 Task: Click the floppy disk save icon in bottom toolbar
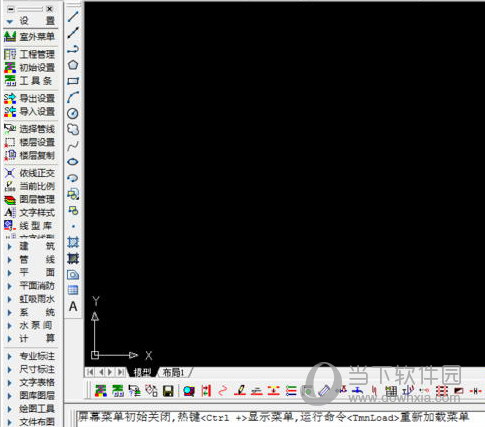(x=168, y=391)
